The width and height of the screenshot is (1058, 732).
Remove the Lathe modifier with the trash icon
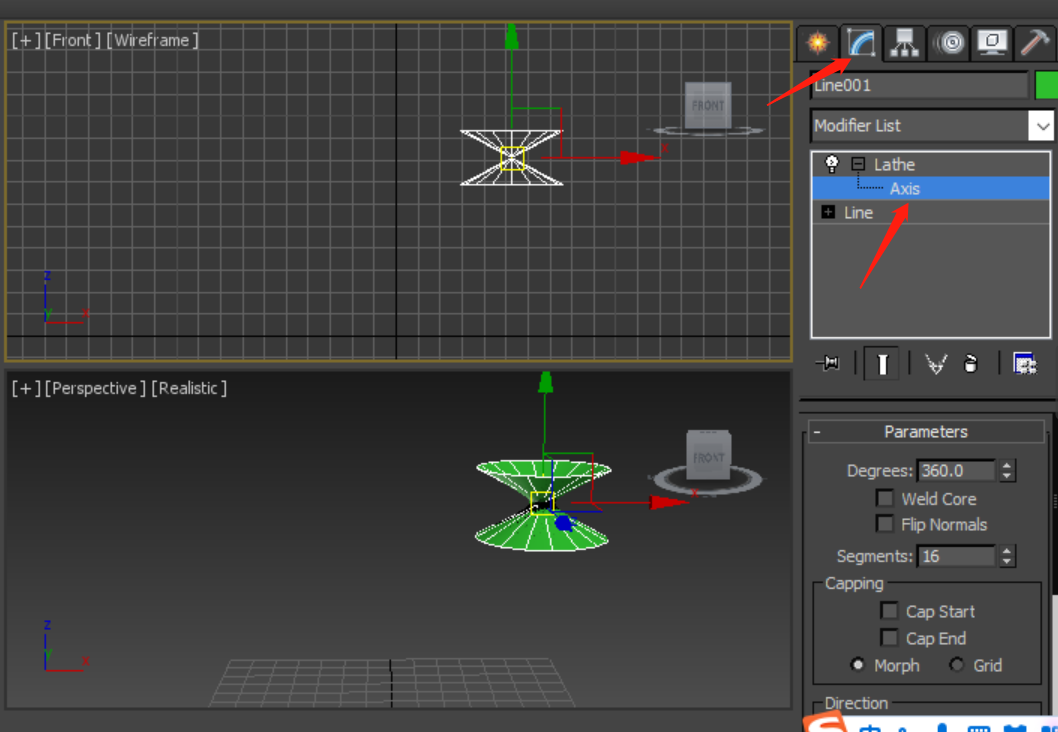click(x=969, y=364)
